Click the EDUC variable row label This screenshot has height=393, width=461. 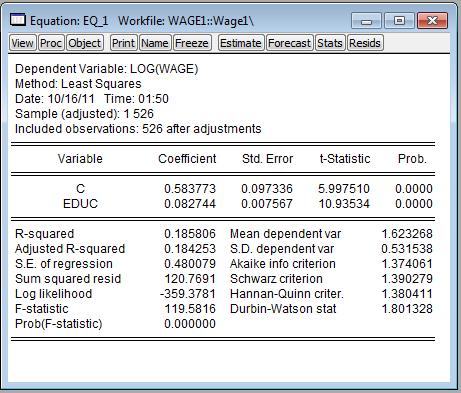[80, 204]
